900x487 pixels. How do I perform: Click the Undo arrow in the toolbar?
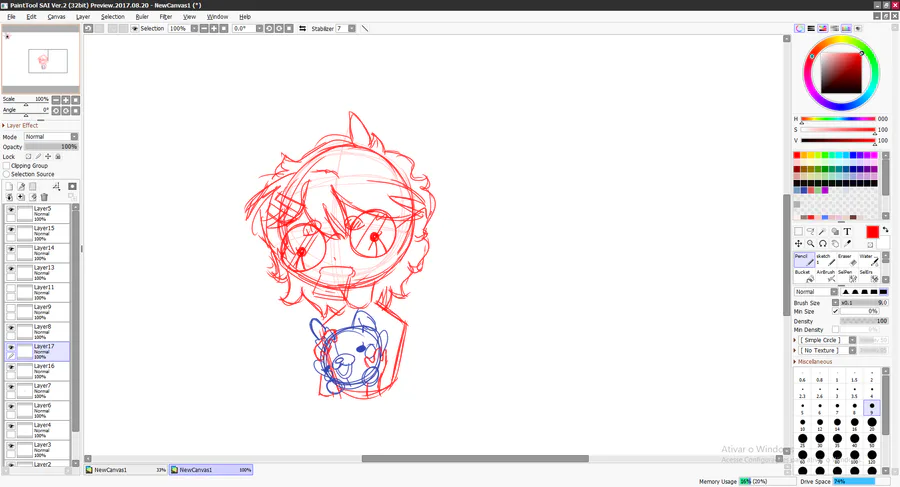(x=88, y=28)
